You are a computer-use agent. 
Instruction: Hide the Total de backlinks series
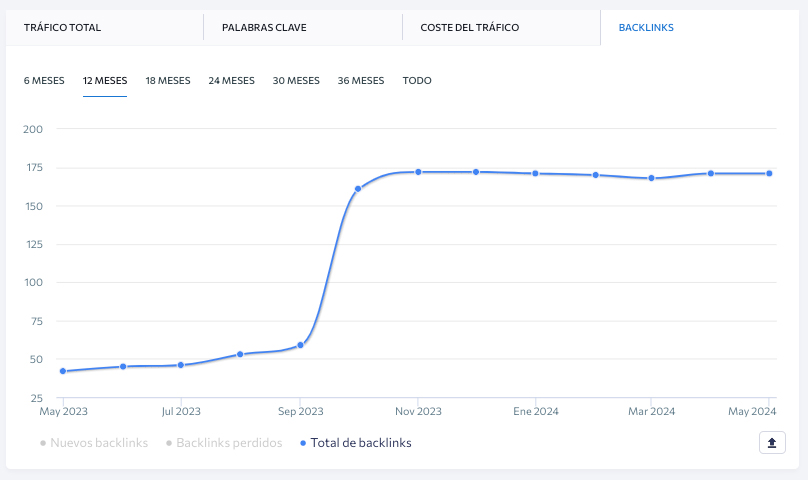tap(356, 443)
